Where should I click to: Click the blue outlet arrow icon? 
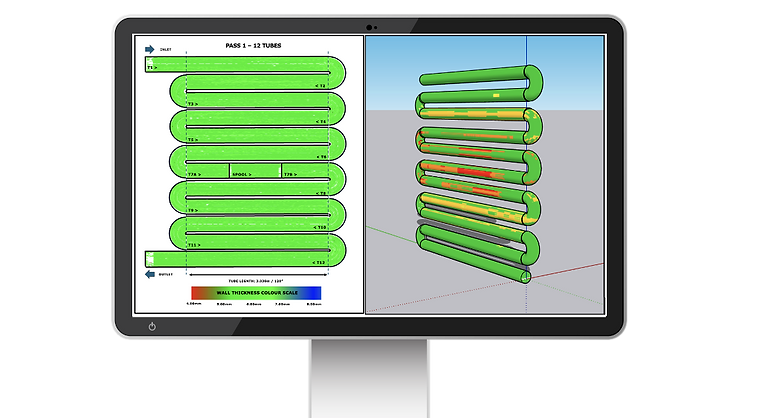pyautogui.click(x=150, y=274)
